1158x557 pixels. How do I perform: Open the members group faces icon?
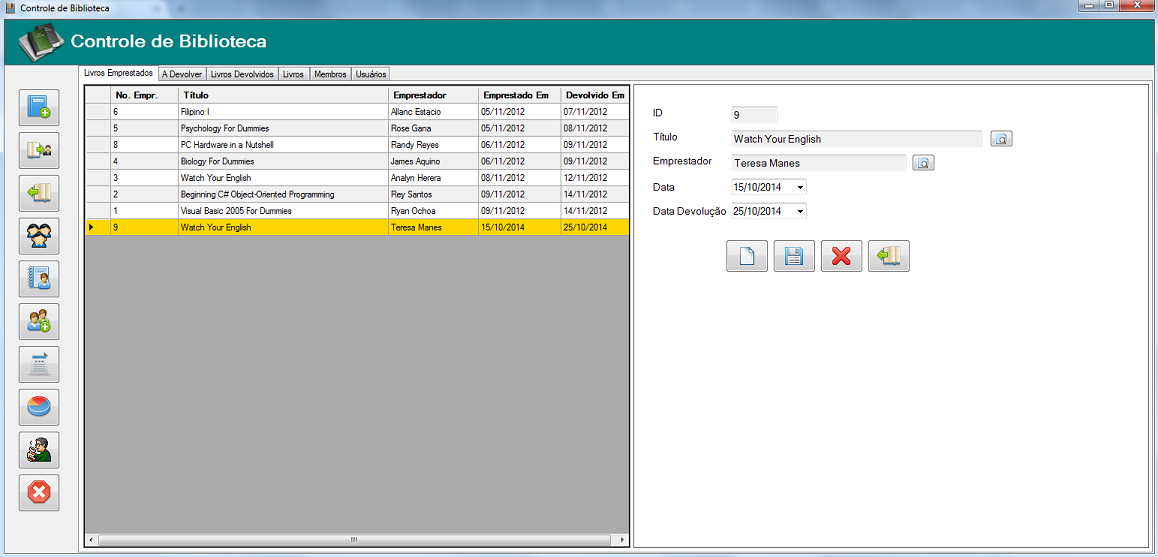[39, 236]
